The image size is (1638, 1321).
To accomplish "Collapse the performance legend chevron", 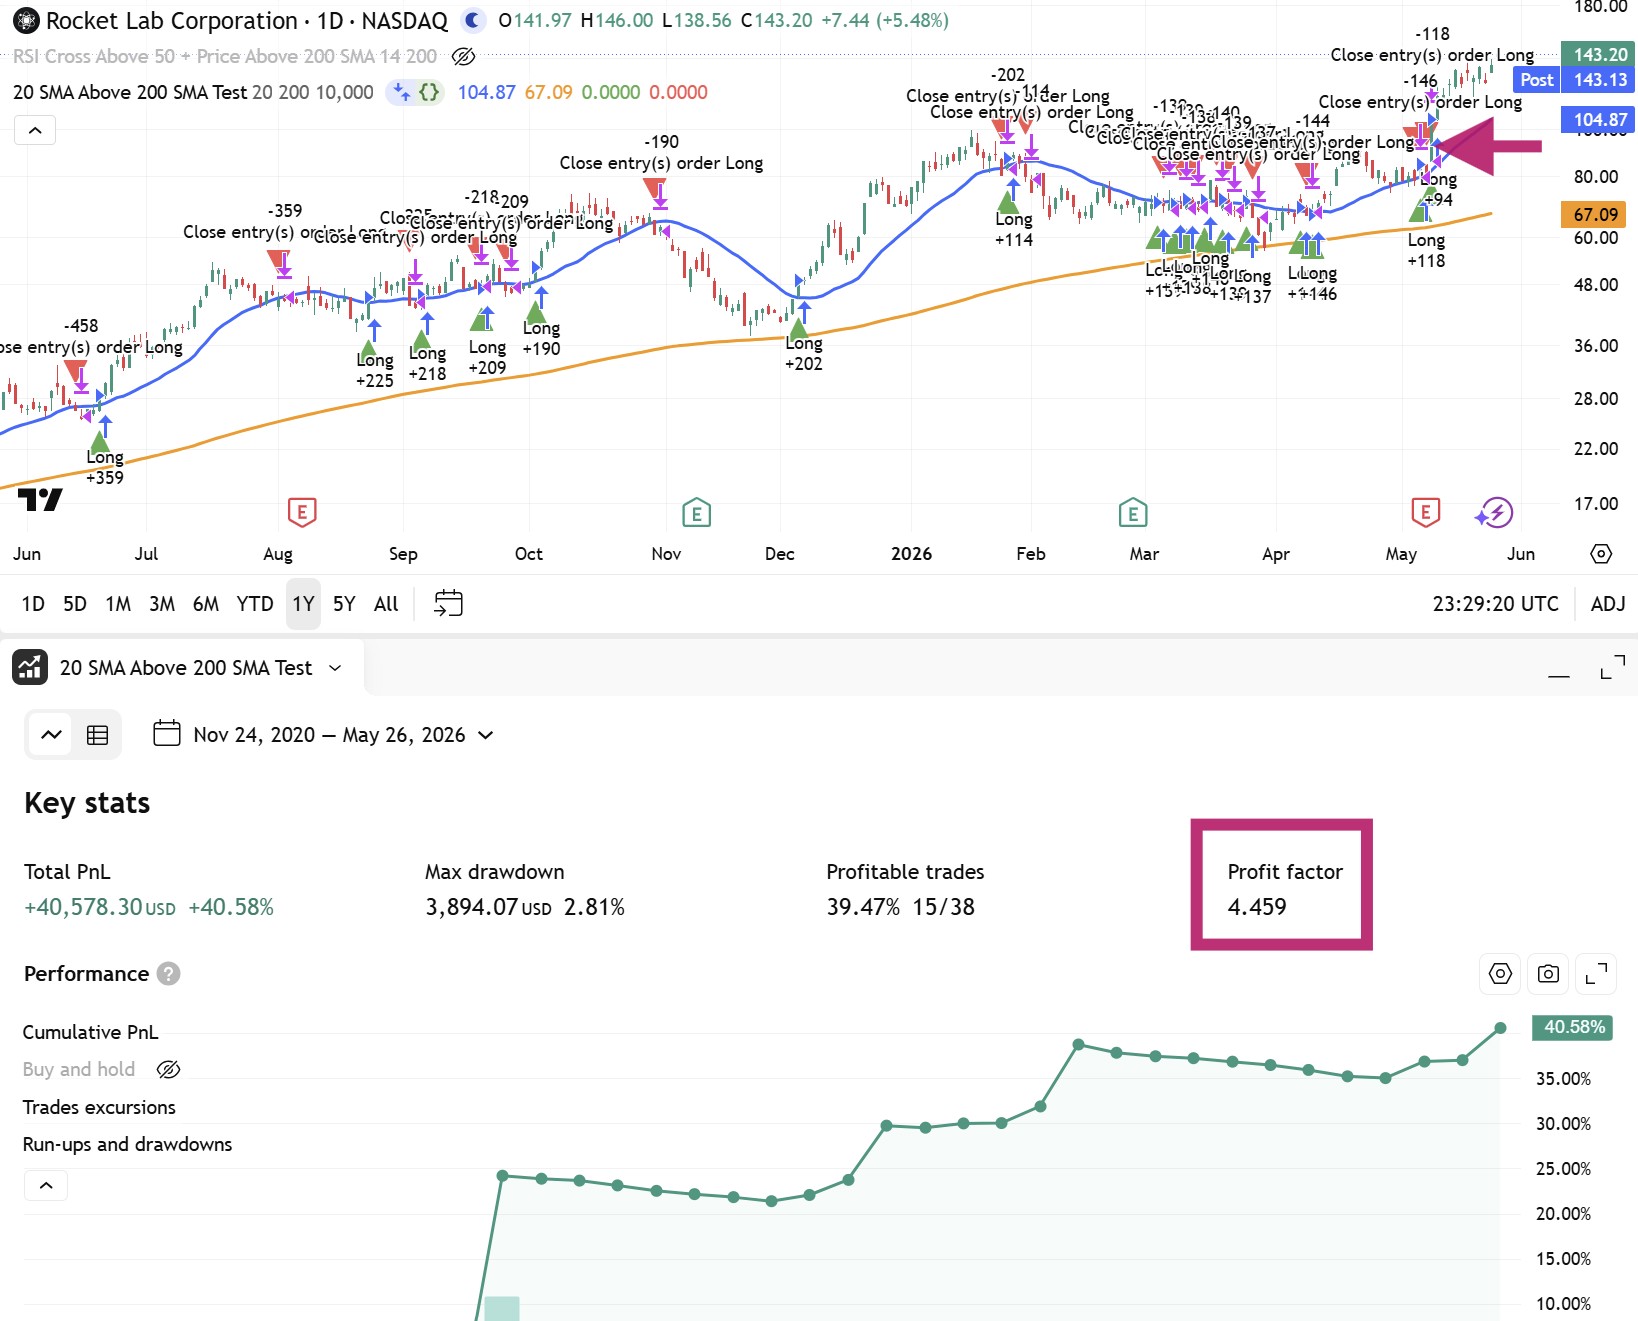I will click(46, 1186).
